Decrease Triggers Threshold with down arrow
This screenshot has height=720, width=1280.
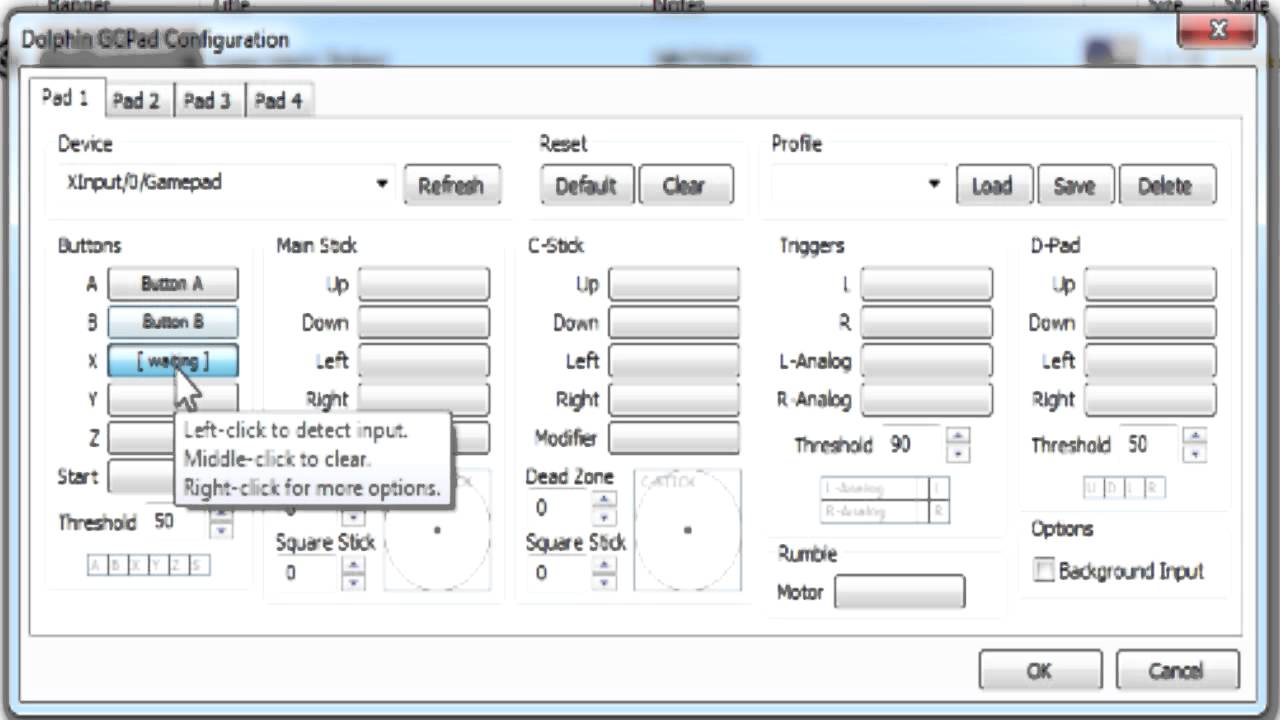pyautogui.click(x=958, y=454)
